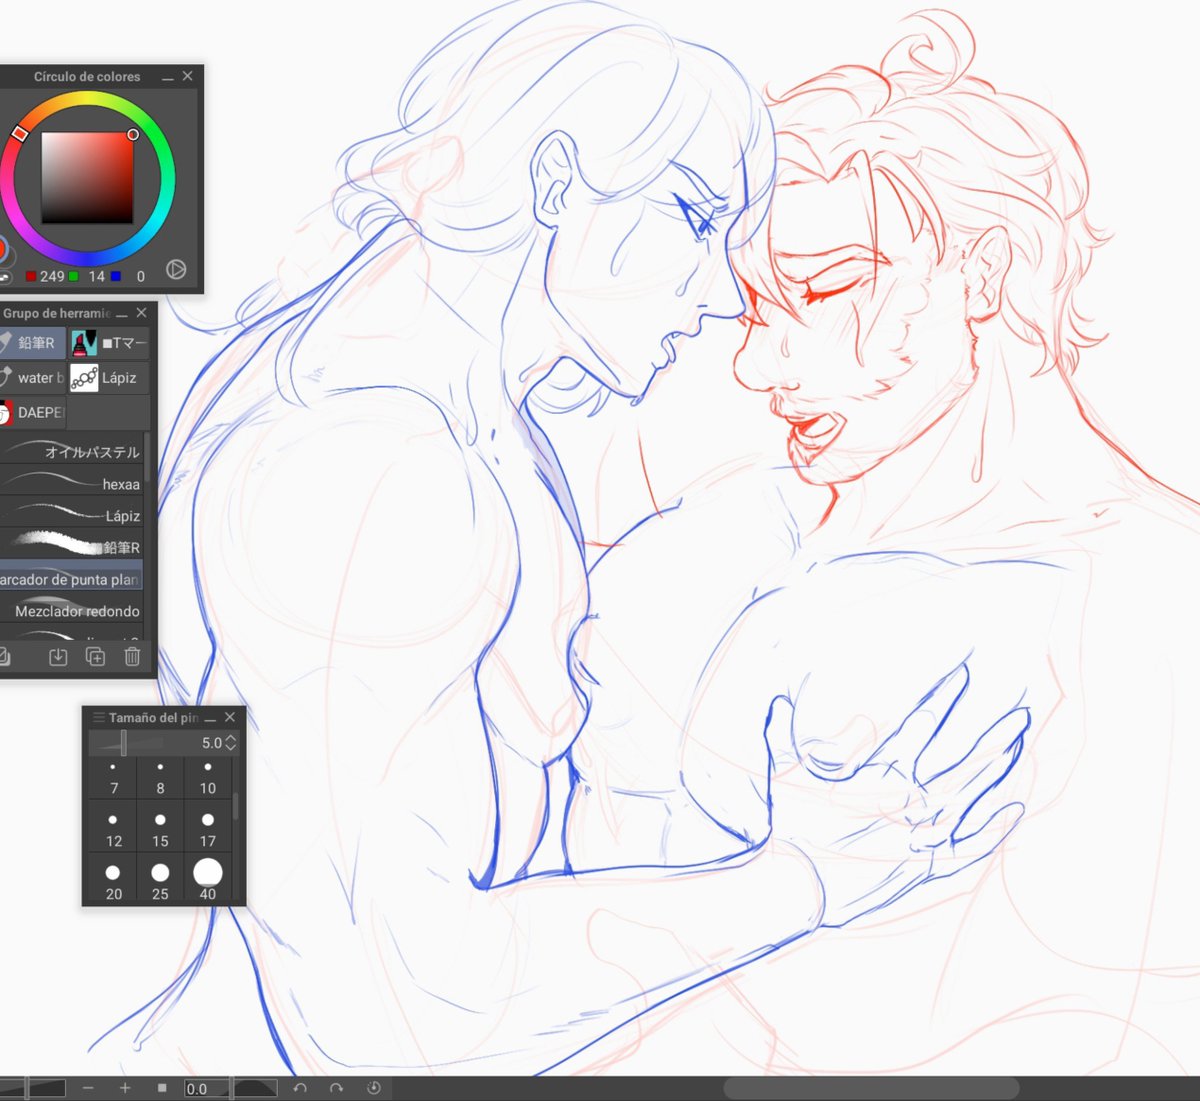
Task: Set brush size to 10
Action: [x=207, y=778]
